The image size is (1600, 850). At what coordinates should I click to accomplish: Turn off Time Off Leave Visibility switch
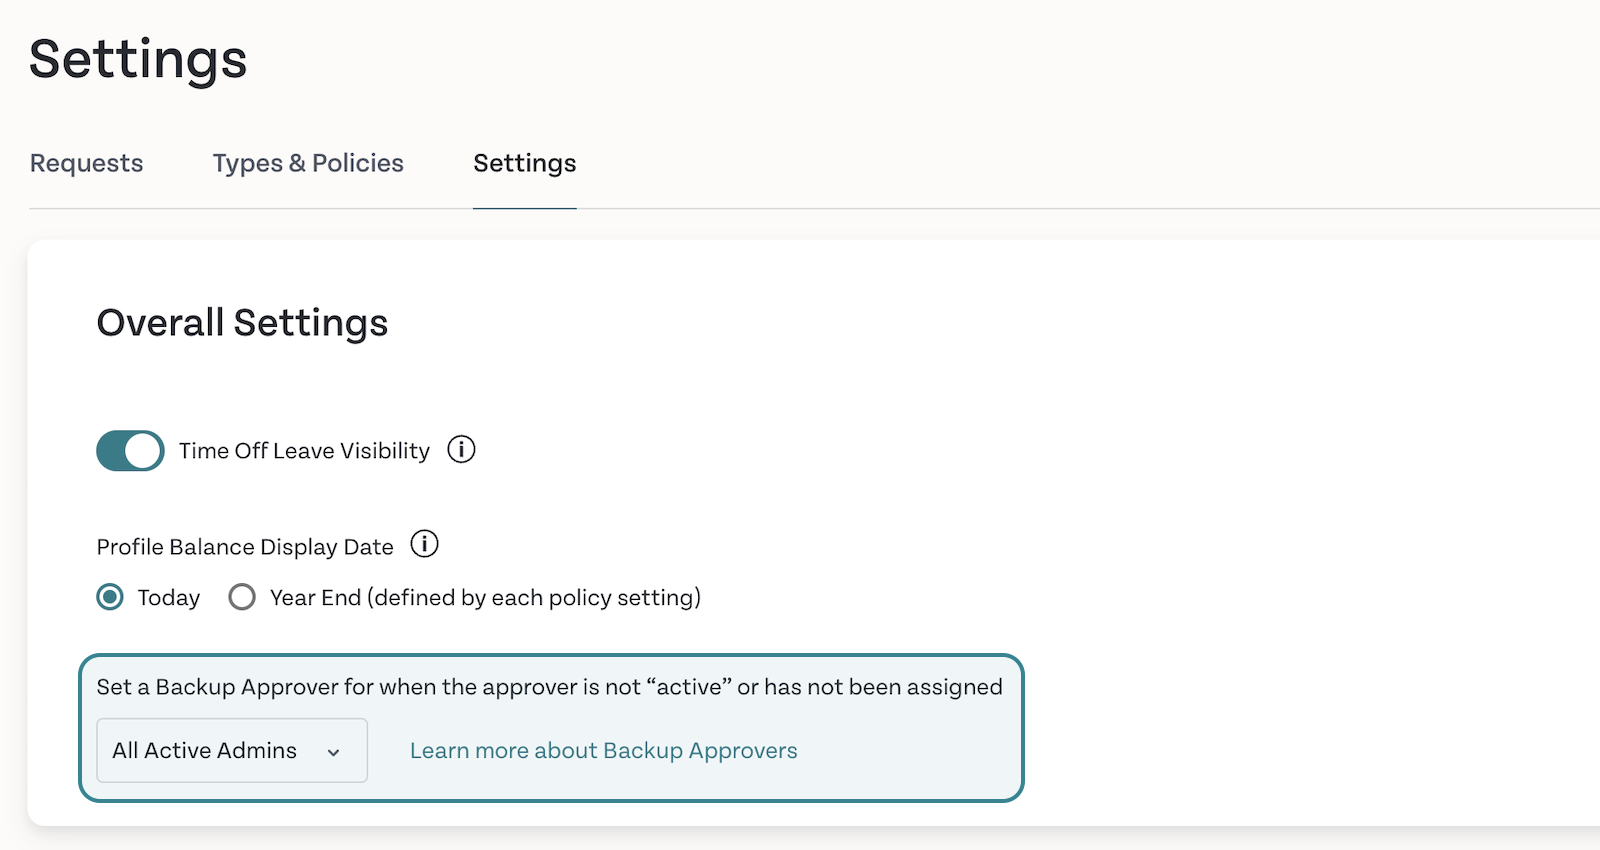tap(130, 451)
